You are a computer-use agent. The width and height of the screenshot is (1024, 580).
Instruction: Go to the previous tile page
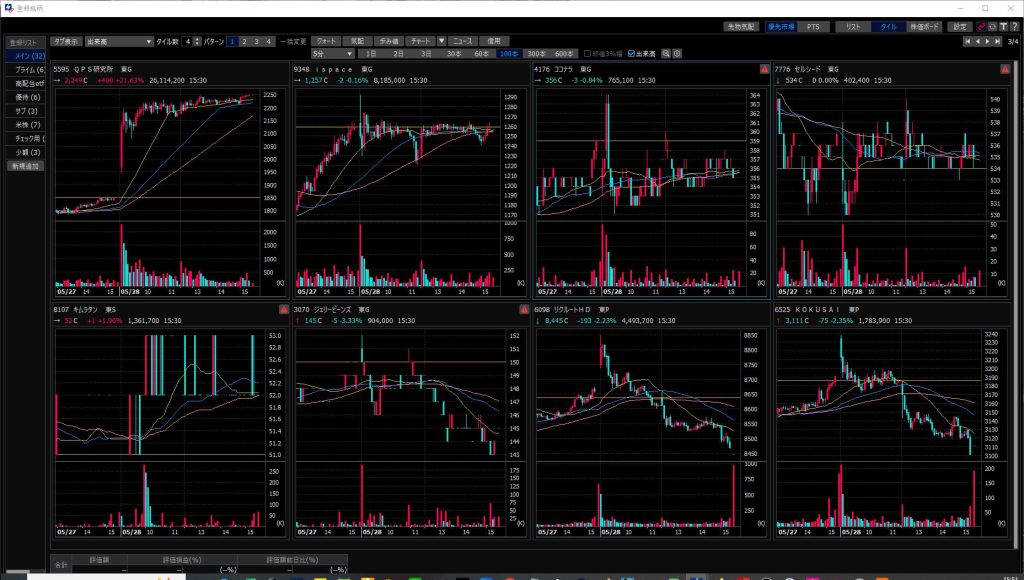point(978,41)
